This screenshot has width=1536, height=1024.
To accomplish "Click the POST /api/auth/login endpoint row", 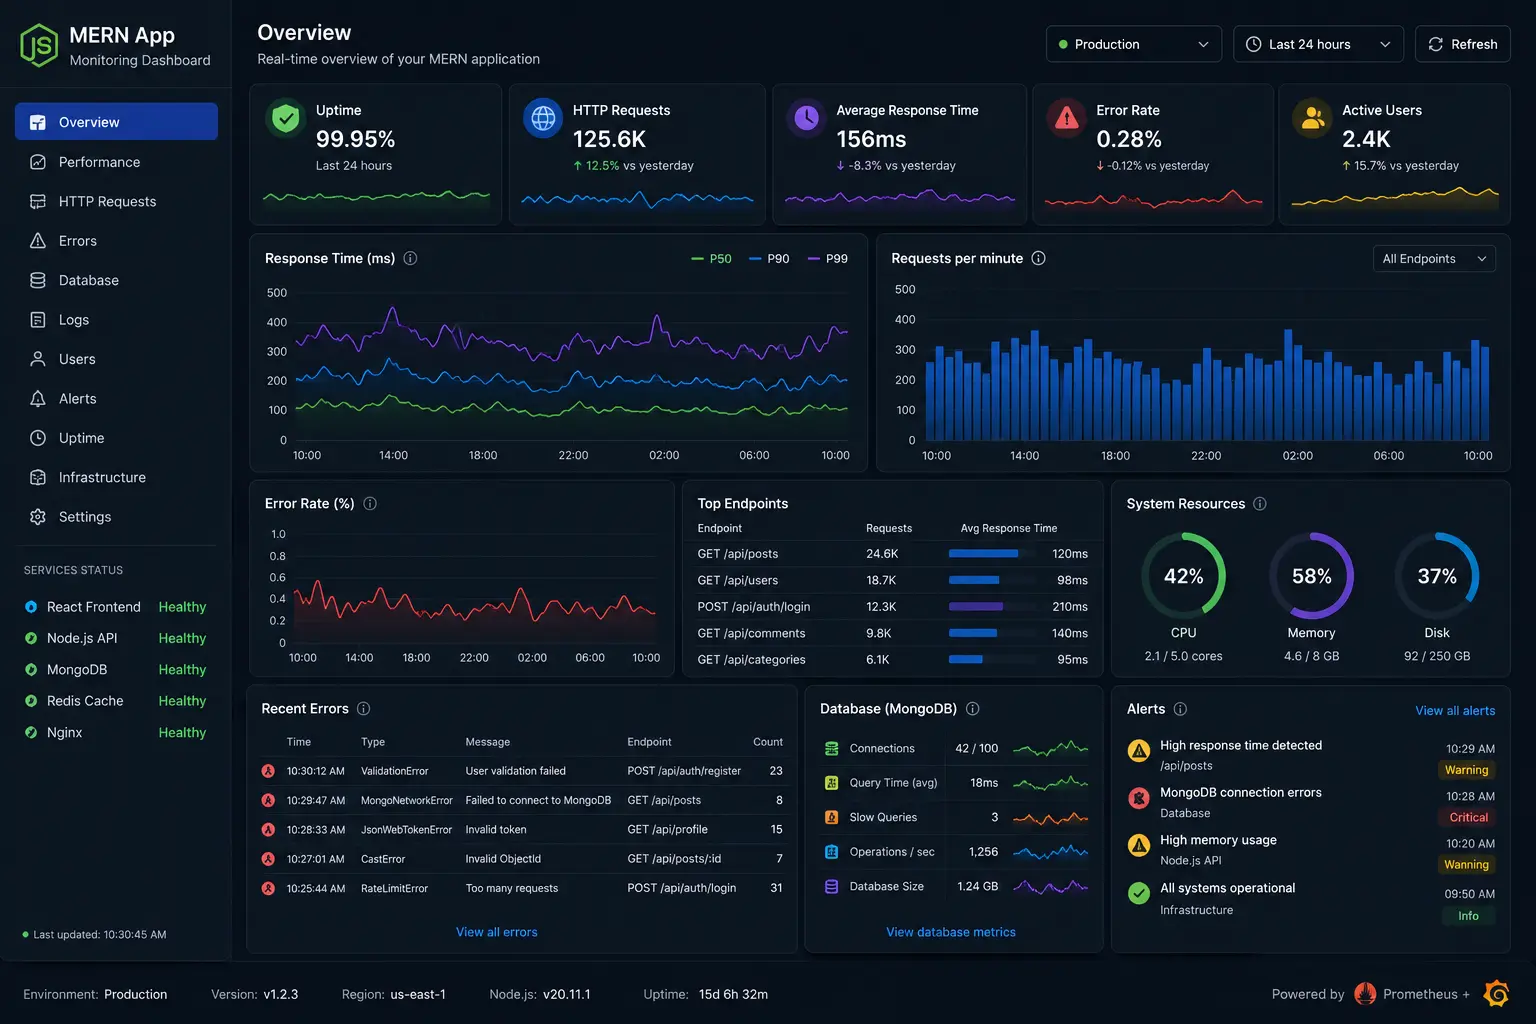I will (893, 607).
